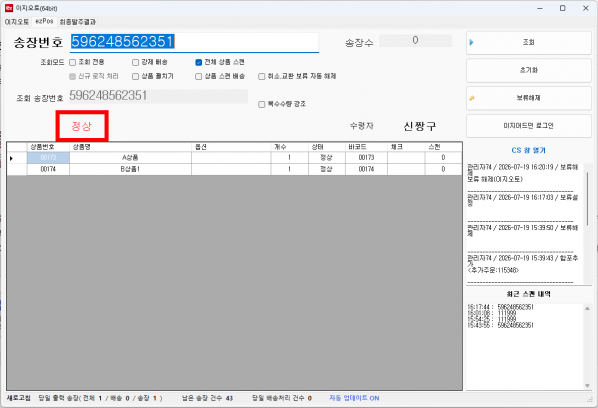Click the 송장번호 input field
The width and height of the screenshot is (598, 408).
click(195, 42)
